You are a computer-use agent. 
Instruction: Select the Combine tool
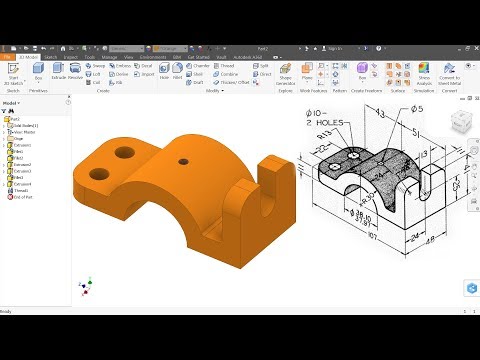225,74
